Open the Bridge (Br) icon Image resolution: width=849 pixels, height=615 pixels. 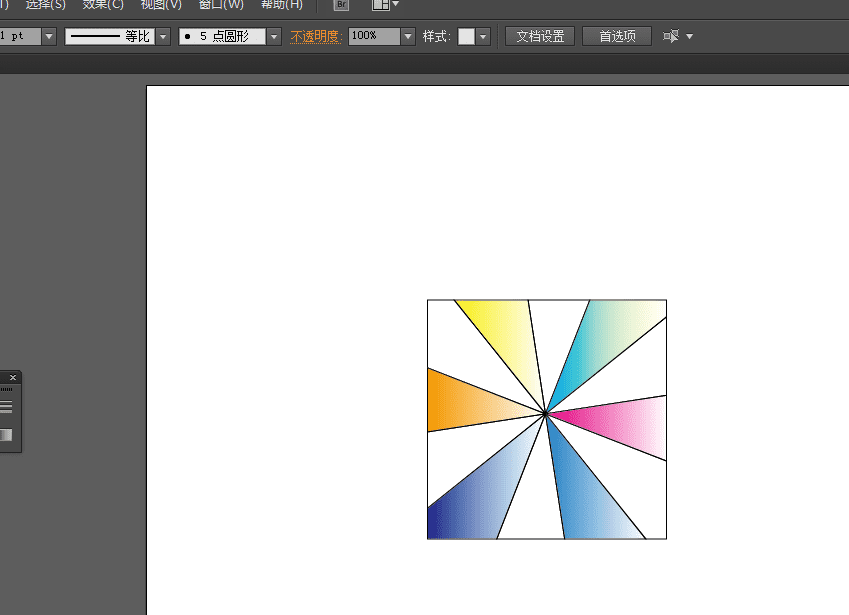(x=341, y=5)
